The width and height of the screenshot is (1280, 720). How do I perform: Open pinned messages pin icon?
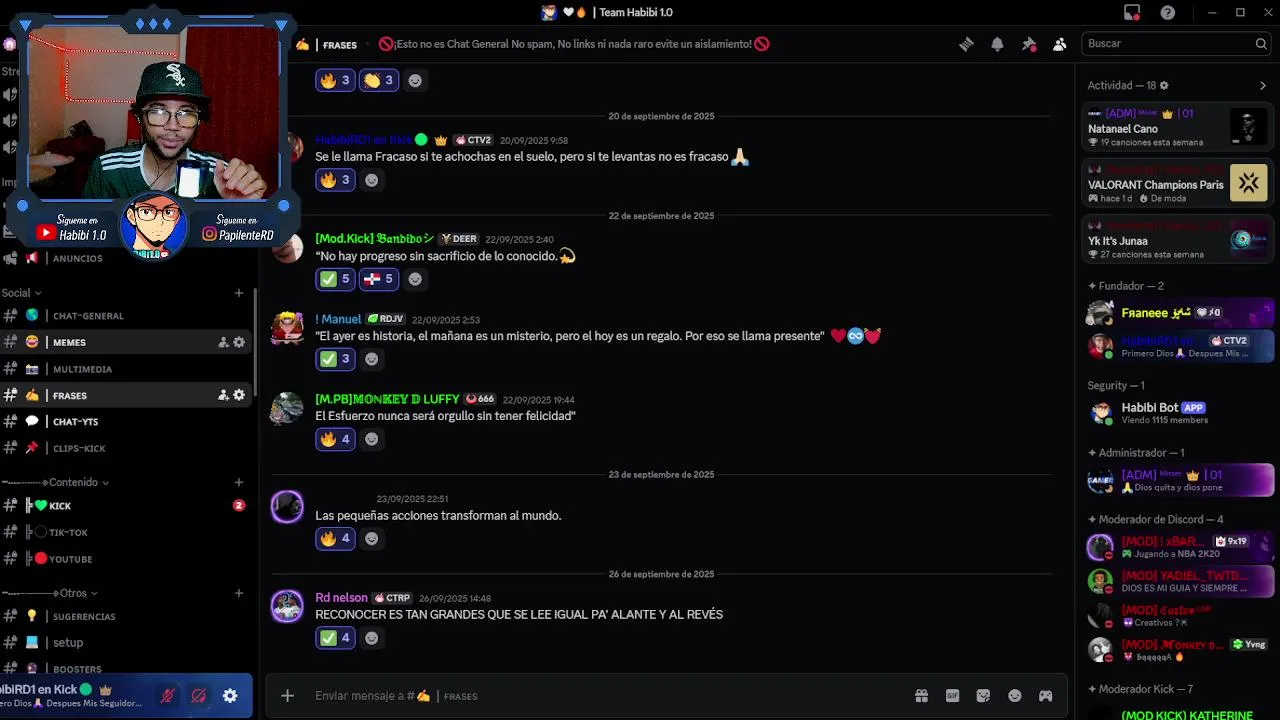click(x=1028, y=44)
